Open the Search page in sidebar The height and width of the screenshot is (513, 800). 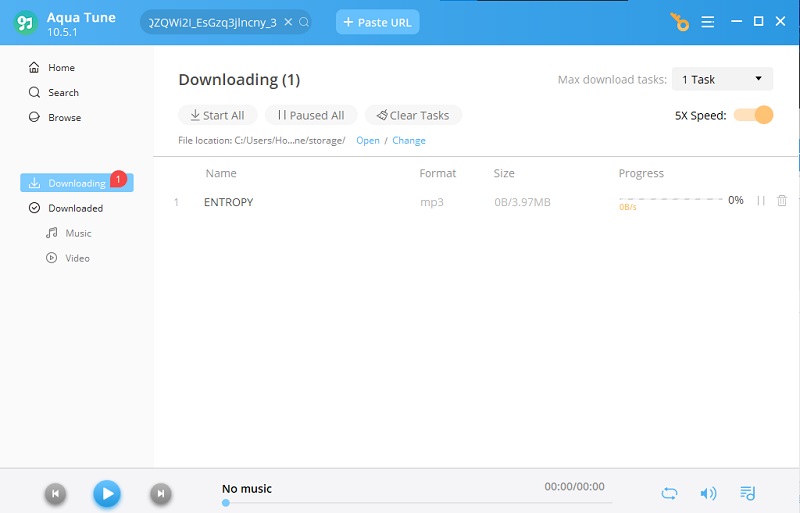[54, 92]
